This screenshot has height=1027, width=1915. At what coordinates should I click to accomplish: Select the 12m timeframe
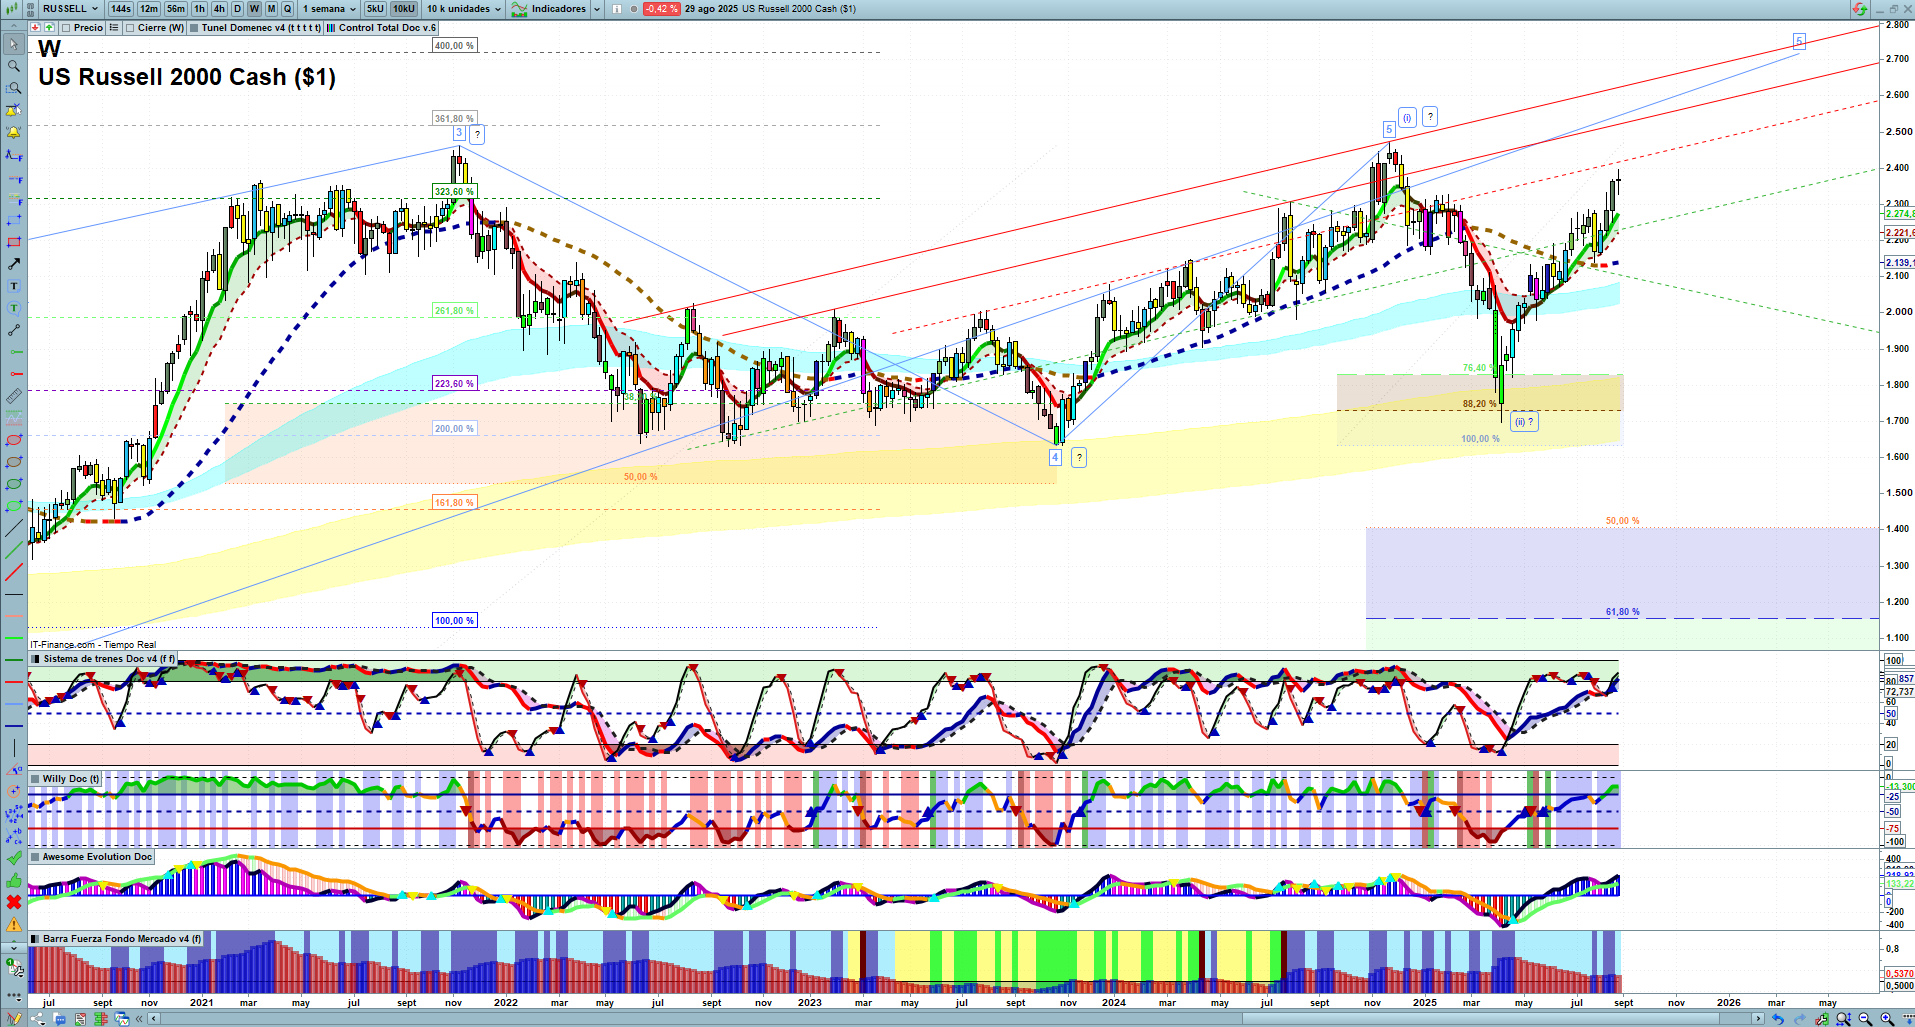(x=149, y=9)
